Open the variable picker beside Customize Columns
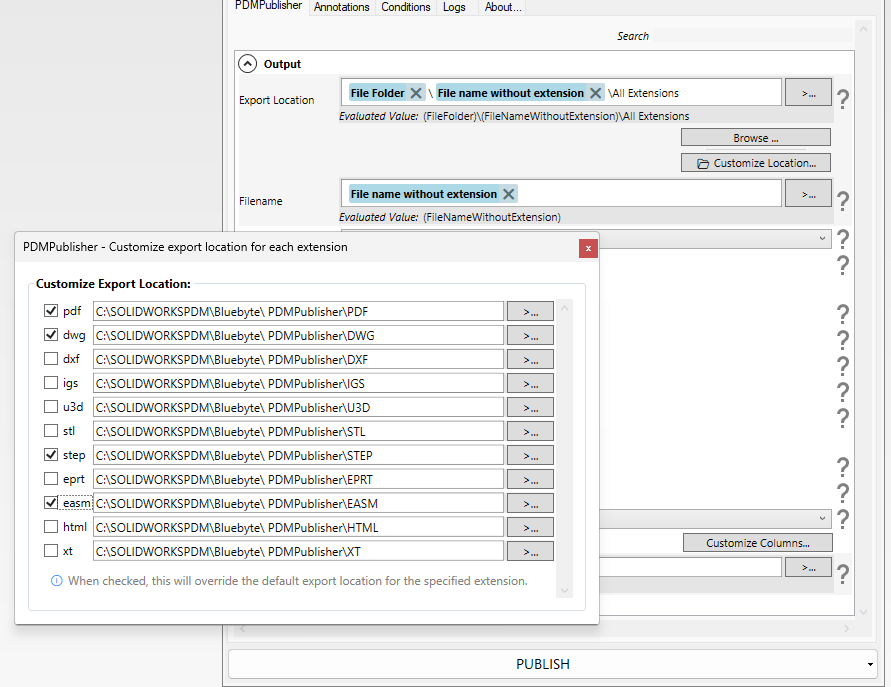 coord(808,567)
